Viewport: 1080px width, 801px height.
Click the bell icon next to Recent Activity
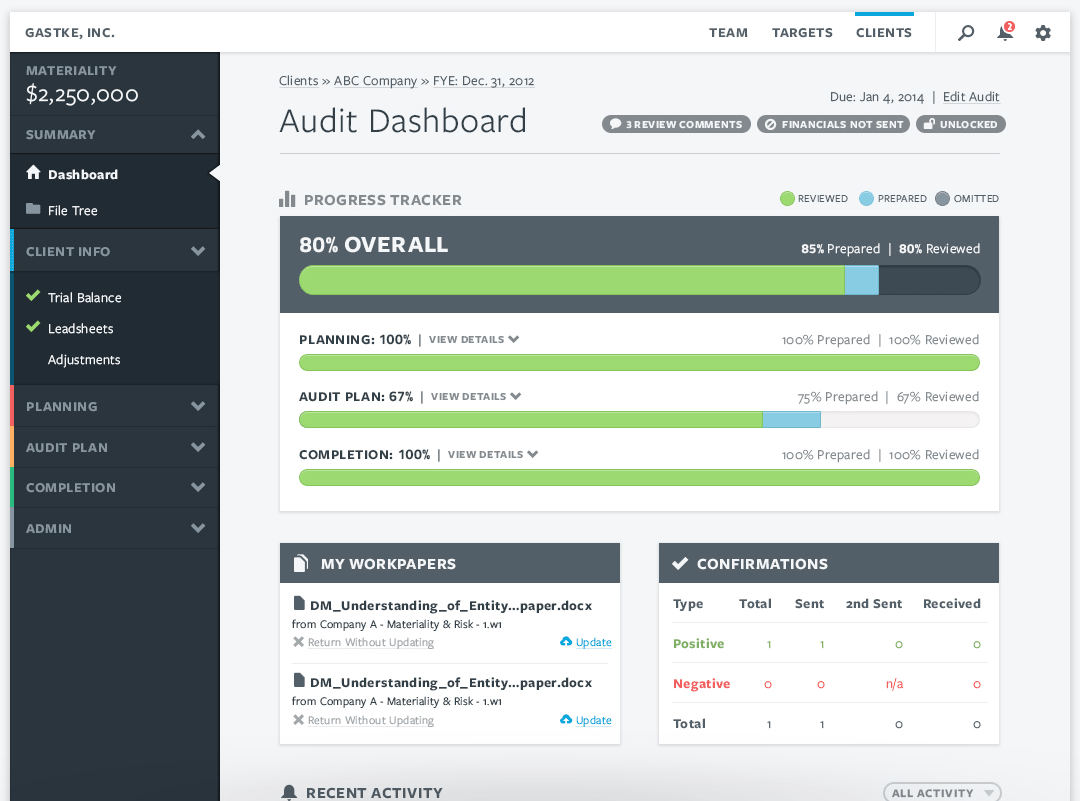289,791
